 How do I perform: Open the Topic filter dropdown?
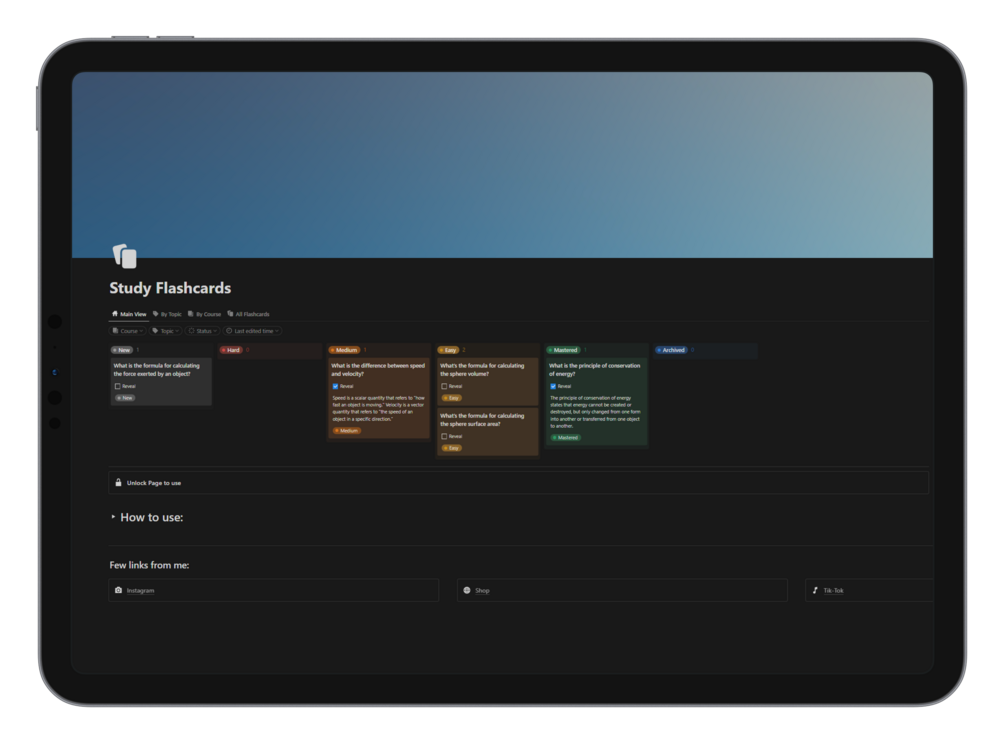click(x=166, y=331)
